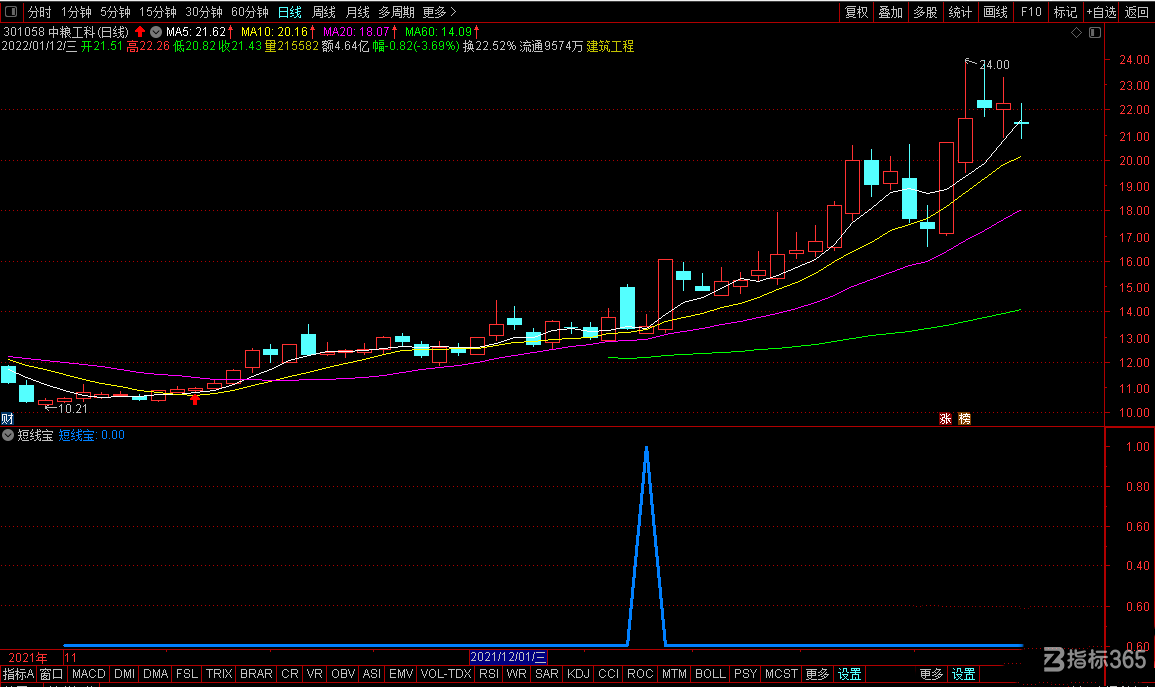
Task: Click the 短线宝: 0.00 indicator value
Action: [91, 435]
